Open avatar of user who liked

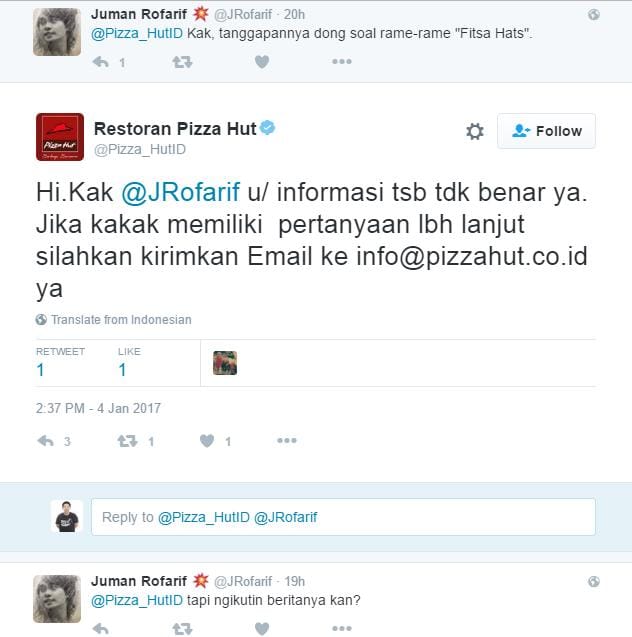coord(225,363)
